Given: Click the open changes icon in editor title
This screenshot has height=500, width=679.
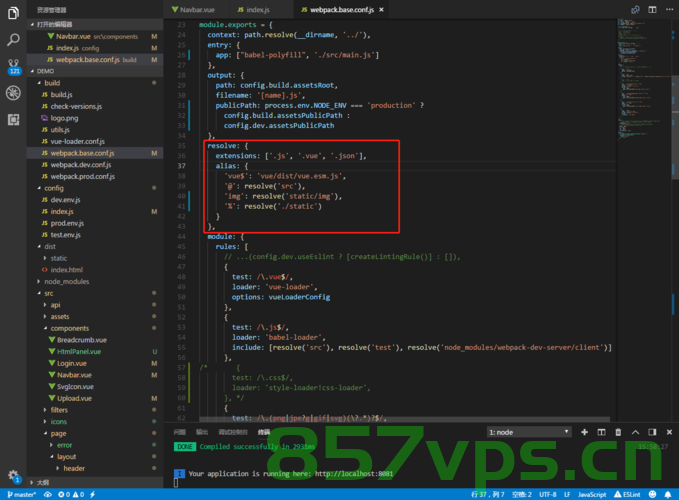Looking at the screenshot, I should click(x=635, y=10).
